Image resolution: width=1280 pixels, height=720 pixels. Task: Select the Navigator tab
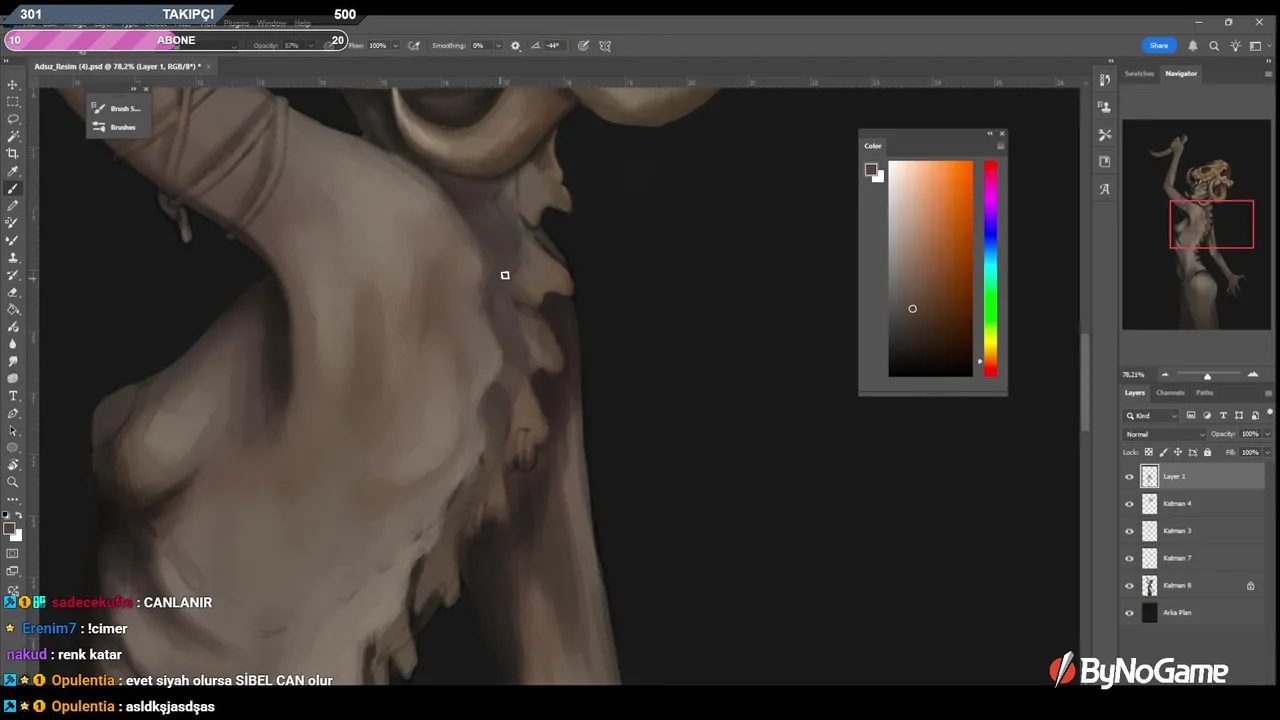1181,73
